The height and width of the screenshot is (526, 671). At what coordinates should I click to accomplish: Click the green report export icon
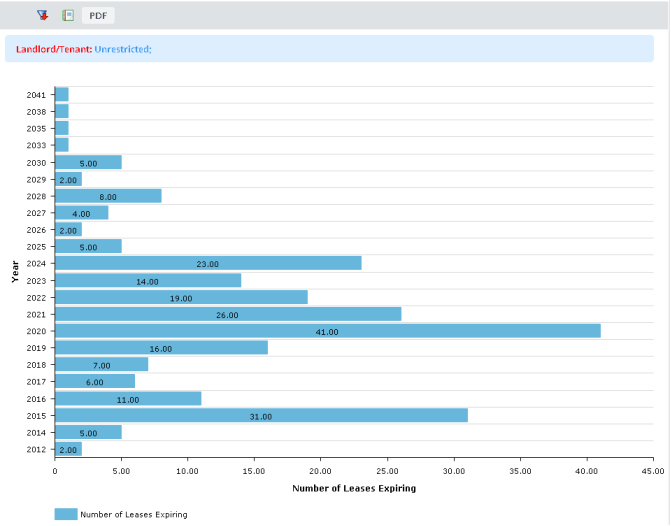tap(68, 15)
